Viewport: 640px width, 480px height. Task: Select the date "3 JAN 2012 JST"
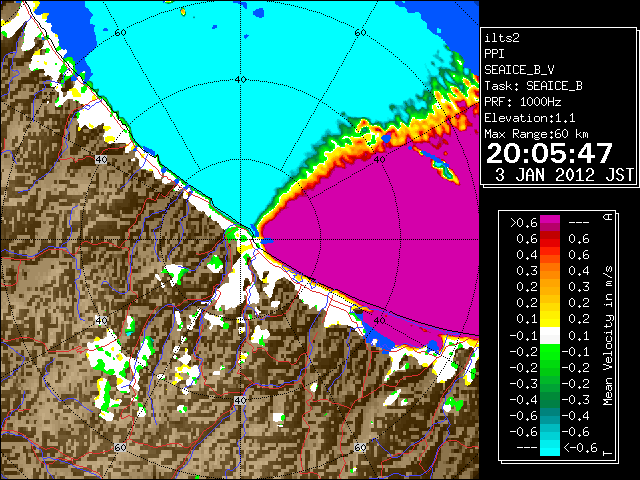click(564, 175)
